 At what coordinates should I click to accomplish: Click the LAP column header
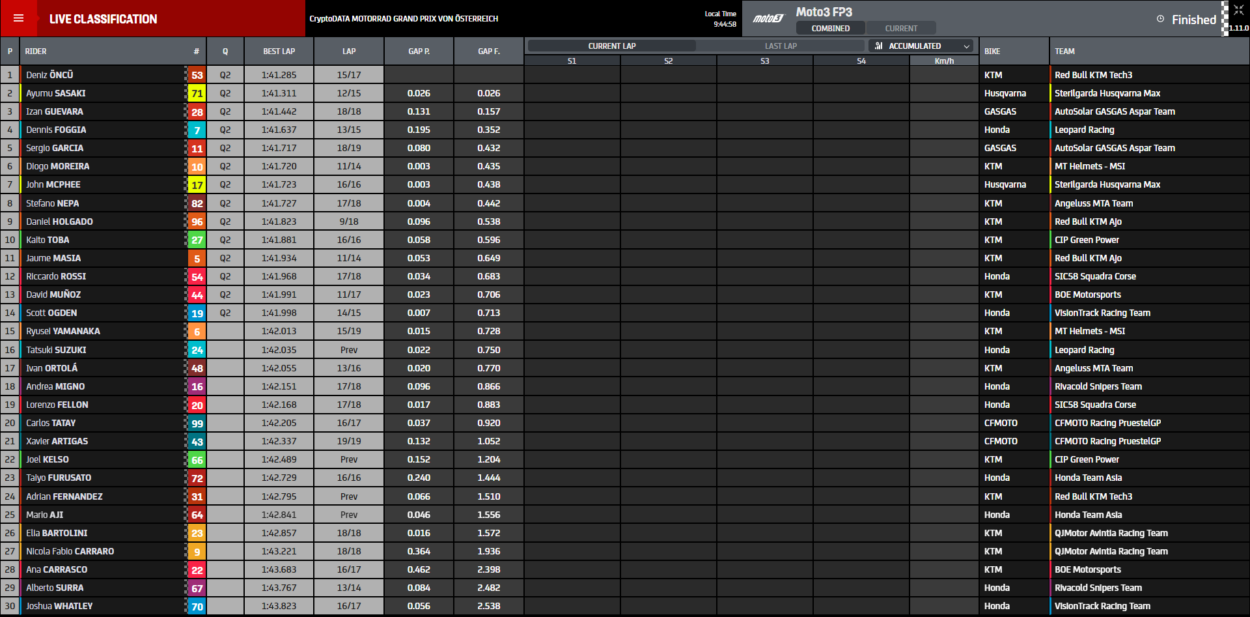click(349, 50)
